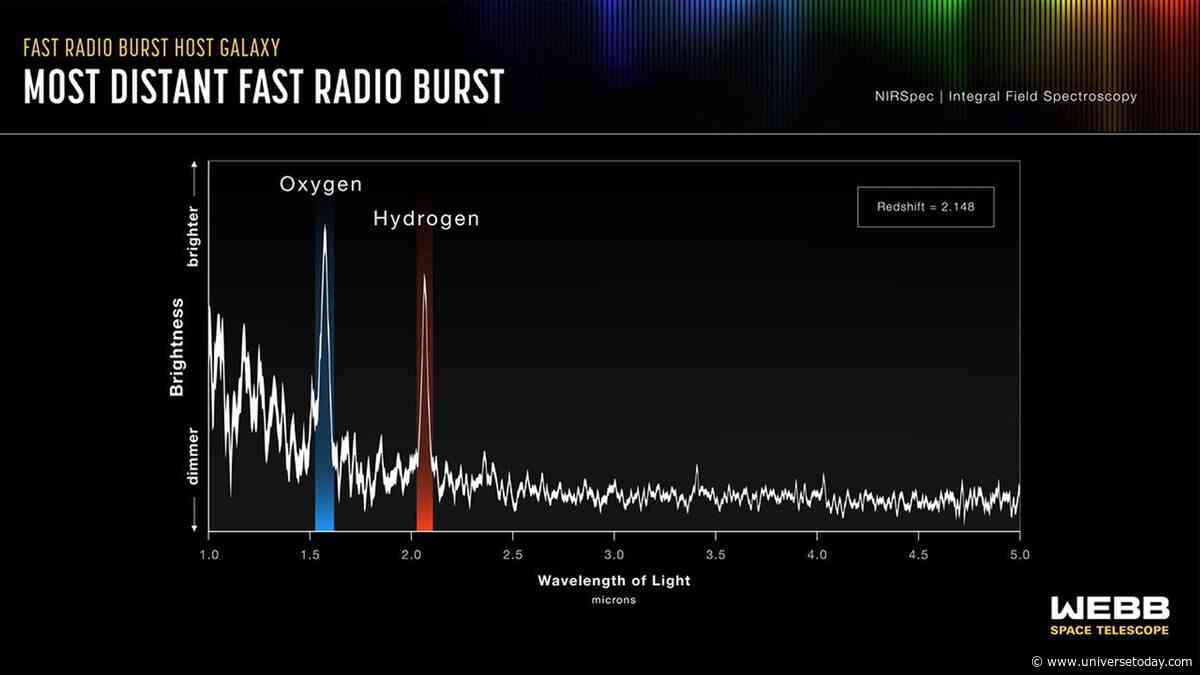The image size is (1200, 675).
Task: Click the 'dimmer' axis label
Action: pyautogui.click(x=194, y=457)
